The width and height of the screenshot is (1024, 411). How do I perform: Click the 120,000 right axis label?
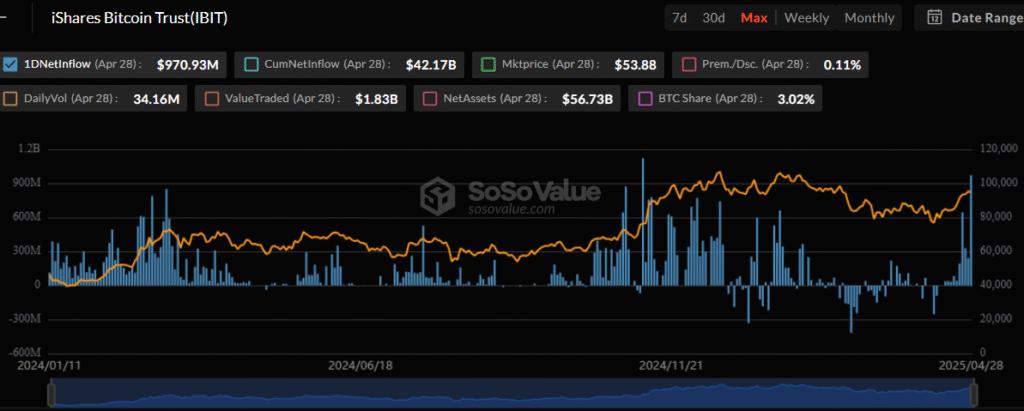pos(999,149)
